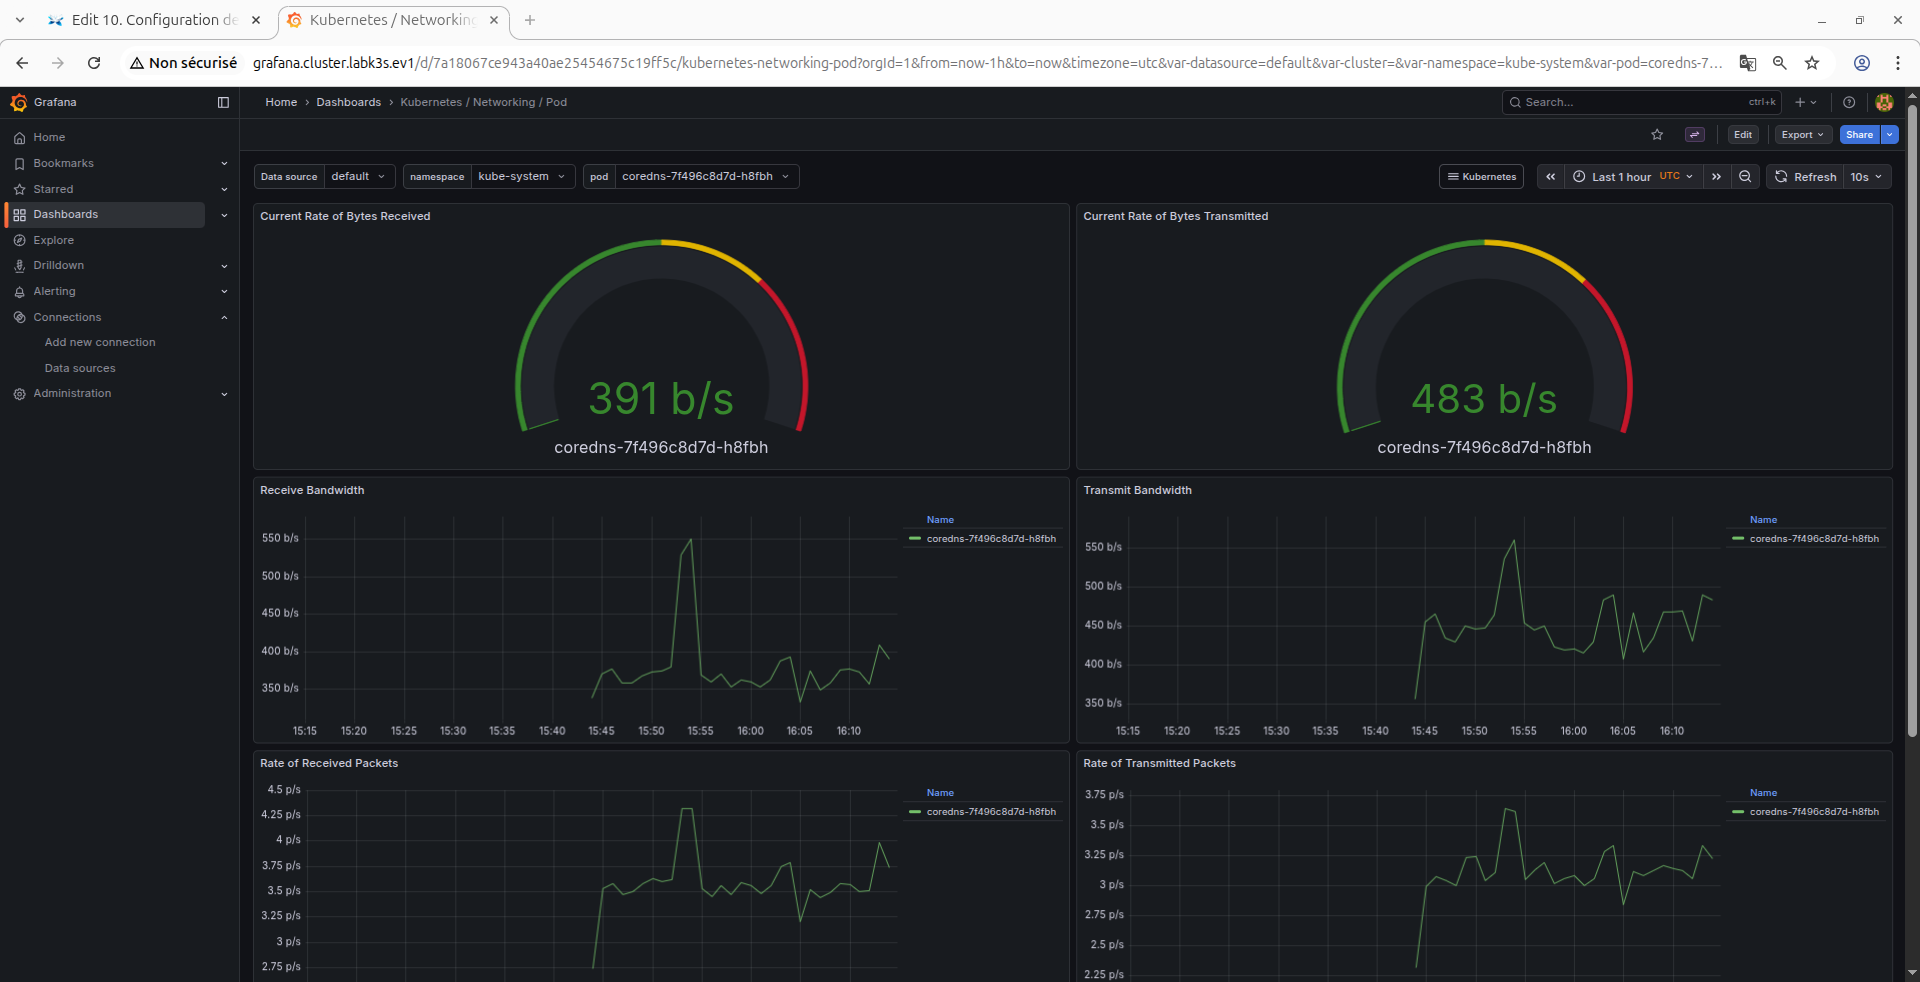
Task: Dock or undock the sidebar menu
Action: (x=223, y=102)
